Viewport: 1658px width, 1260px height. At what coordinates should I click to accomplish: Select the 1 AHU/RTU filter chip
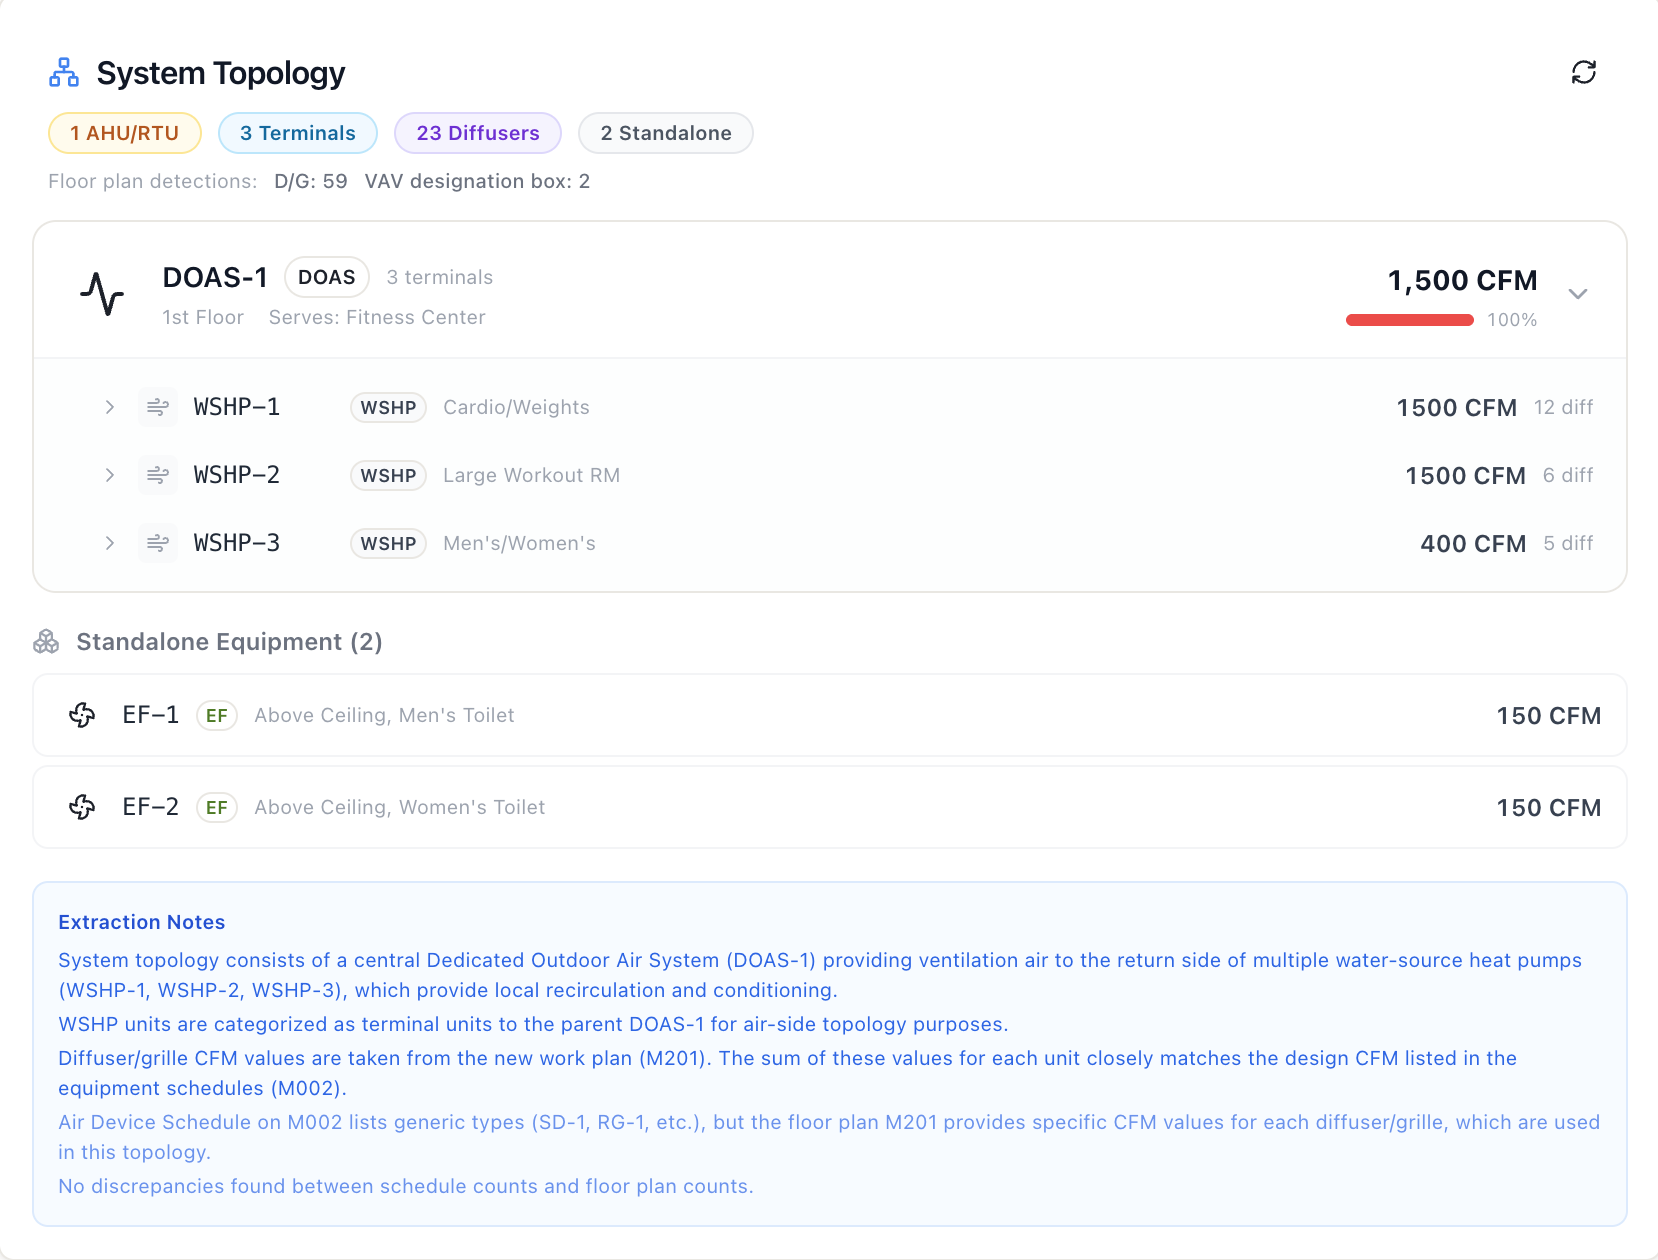(125, 133)
